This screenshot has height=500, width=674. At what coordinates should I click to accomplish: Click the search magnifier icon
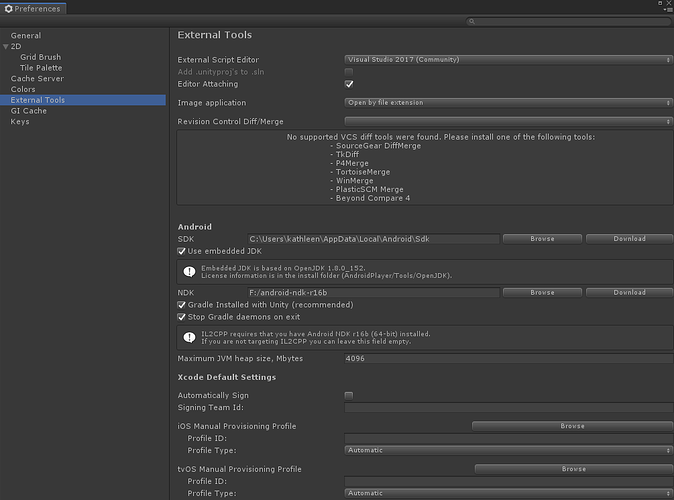pos(473,21)
